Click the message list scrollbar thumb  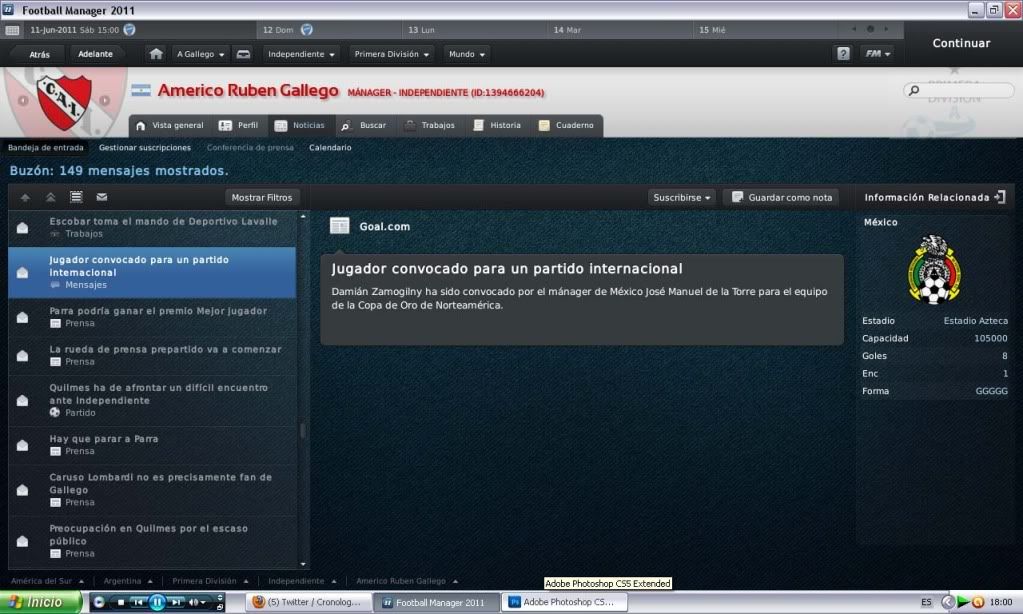(x=303, y=431)
